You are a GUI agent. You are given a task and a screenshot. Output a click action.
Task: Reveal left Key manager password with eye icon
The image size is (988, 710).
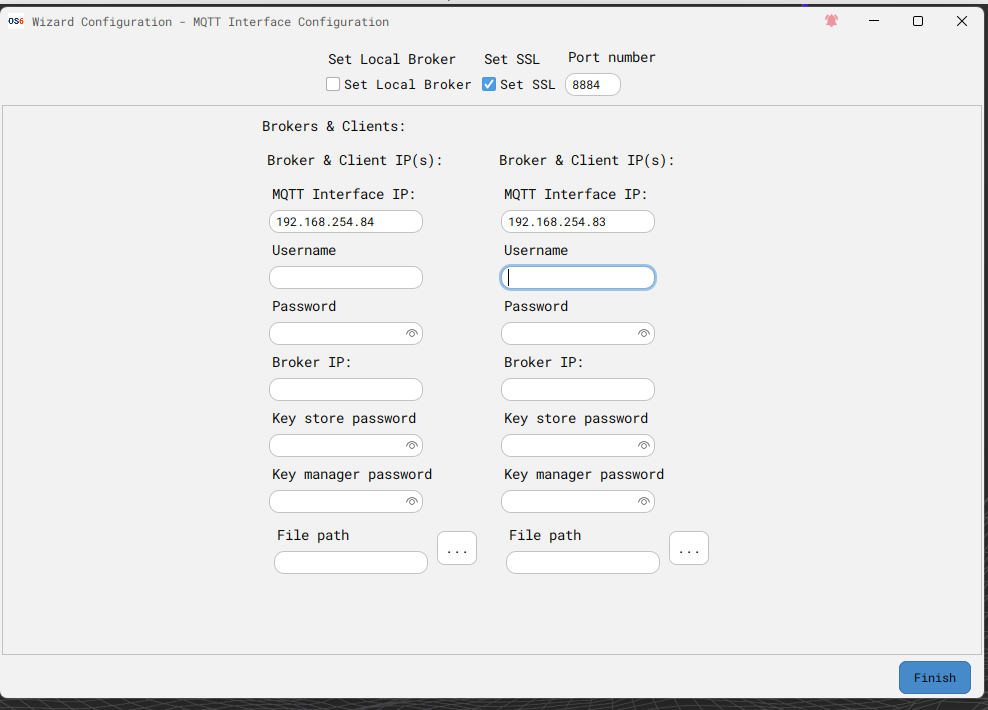tap(411, 502)
